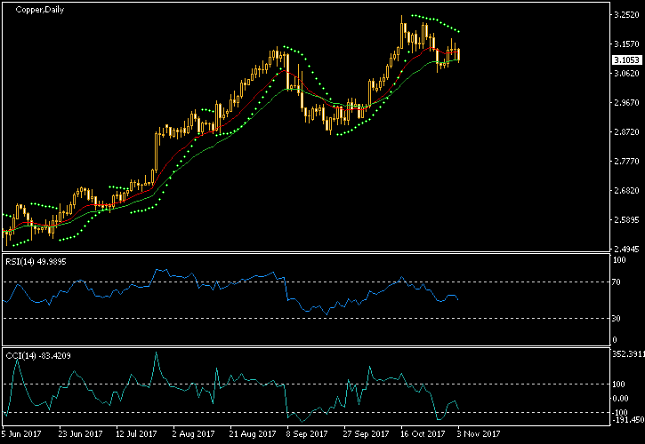Click the 2.8720 price axis label
This screenshot has width=645, height=444.
tap(626, 132)
